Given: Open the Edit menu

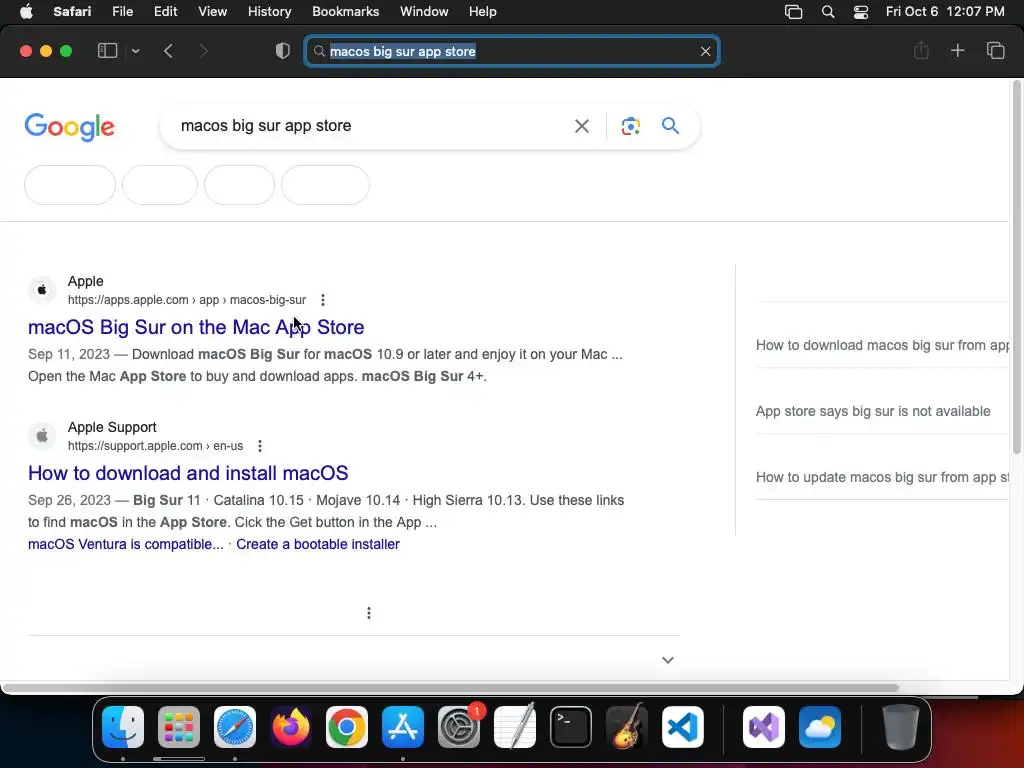Looking at the screenshot, I should click(165, 12).
